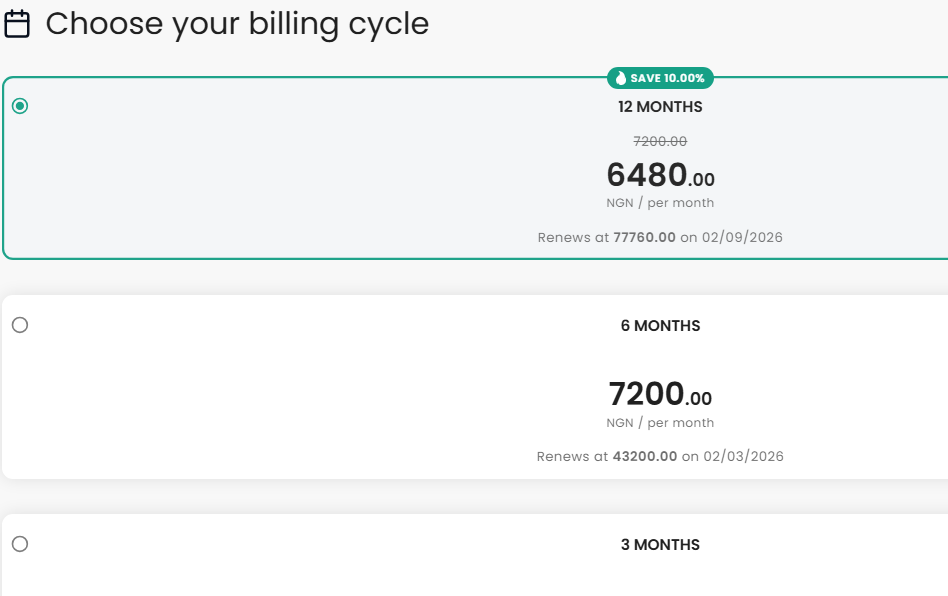Screen dimensions: 948x596
Task: Click "NGN / per month" under 7200.00
Action: (x=660, y=422)
